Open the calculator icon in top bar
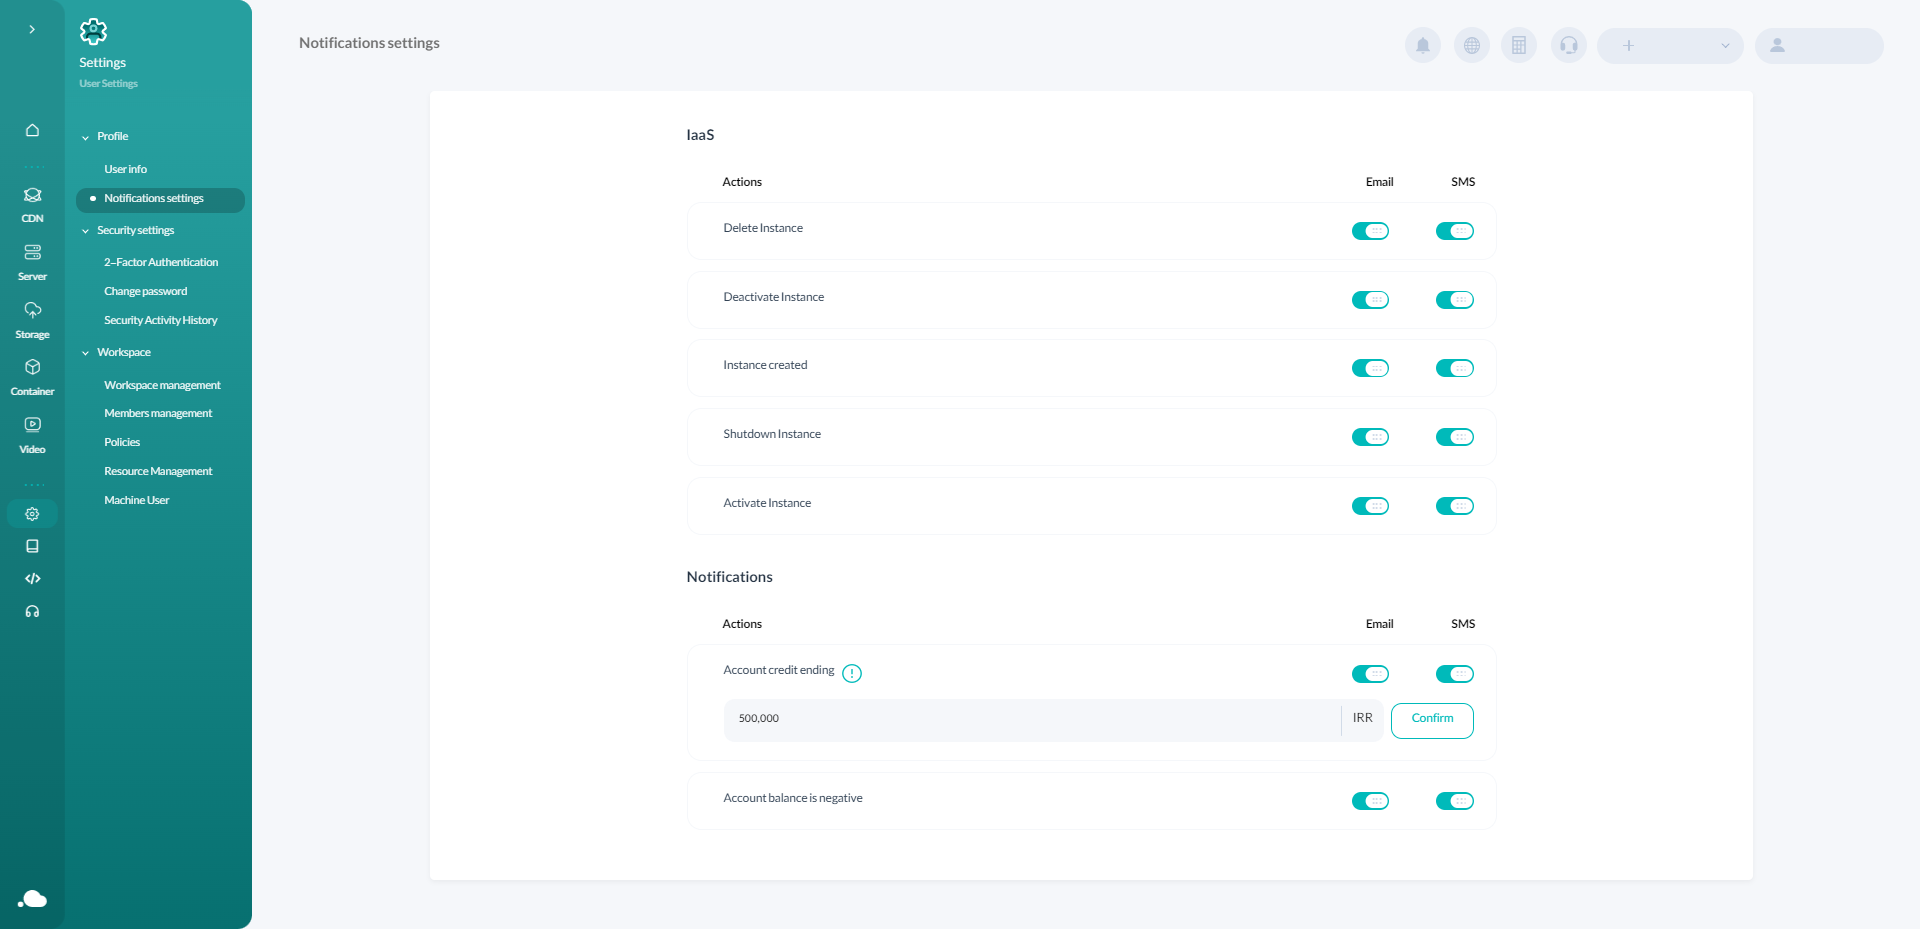This screenshot has width=1920, height=929. tap(1519, 45)
